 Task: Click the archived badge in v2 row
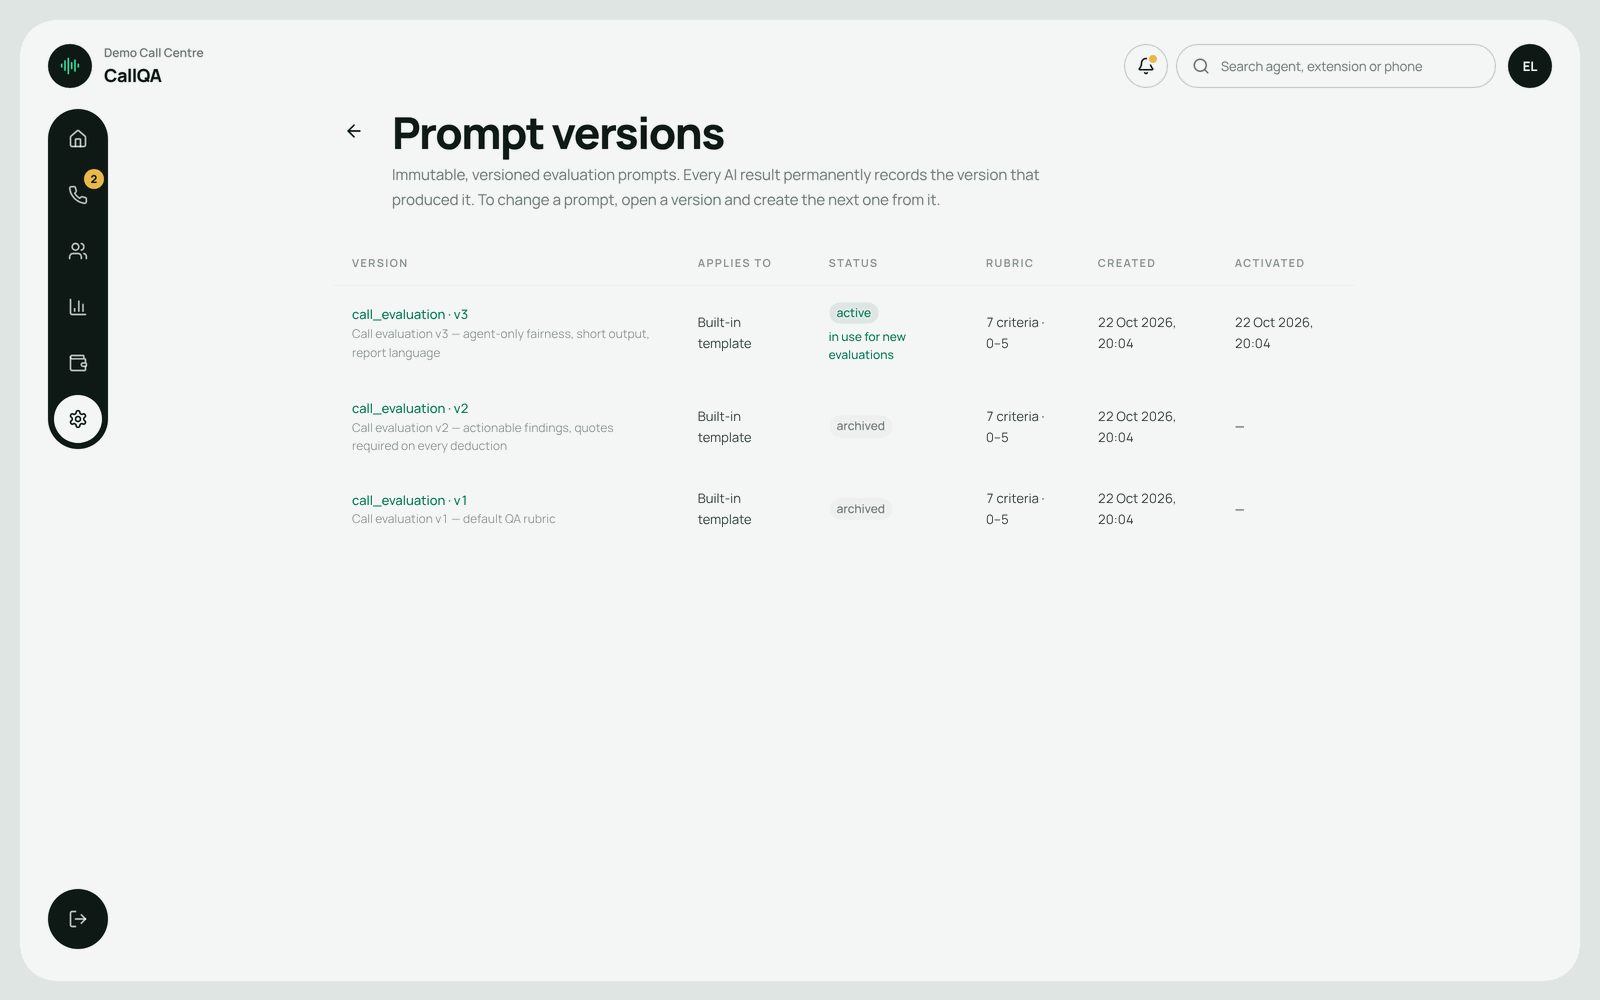pyautogui.click(x=861, y=426)
